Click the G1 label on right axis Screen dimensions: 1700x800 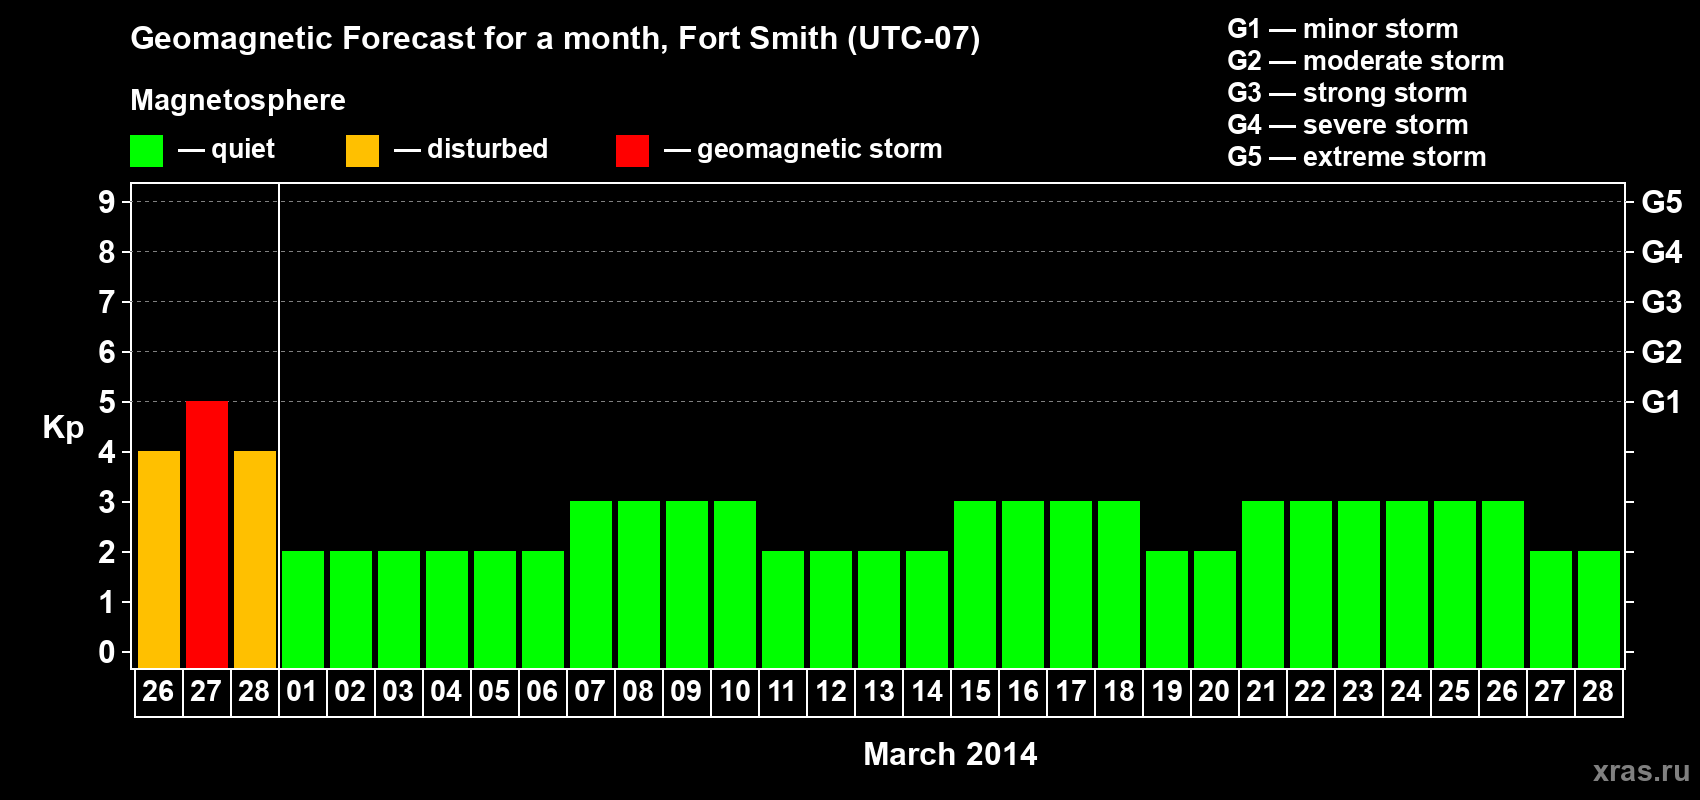1661,402
